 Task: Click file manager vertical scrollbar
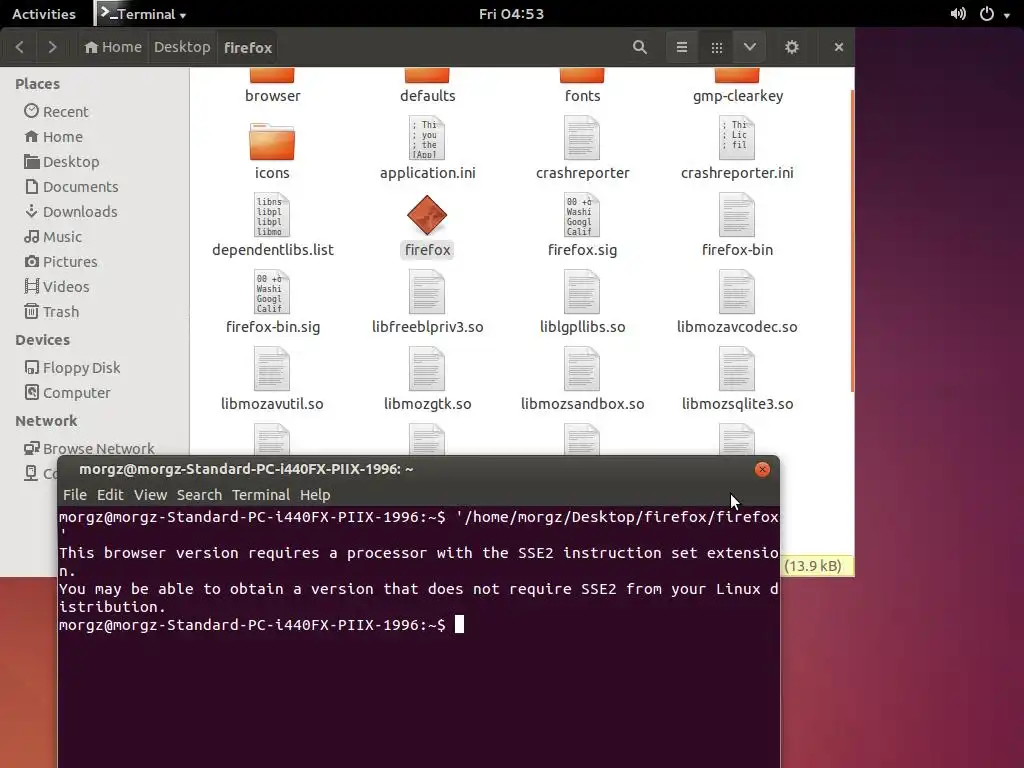click(x=852, y=240)
